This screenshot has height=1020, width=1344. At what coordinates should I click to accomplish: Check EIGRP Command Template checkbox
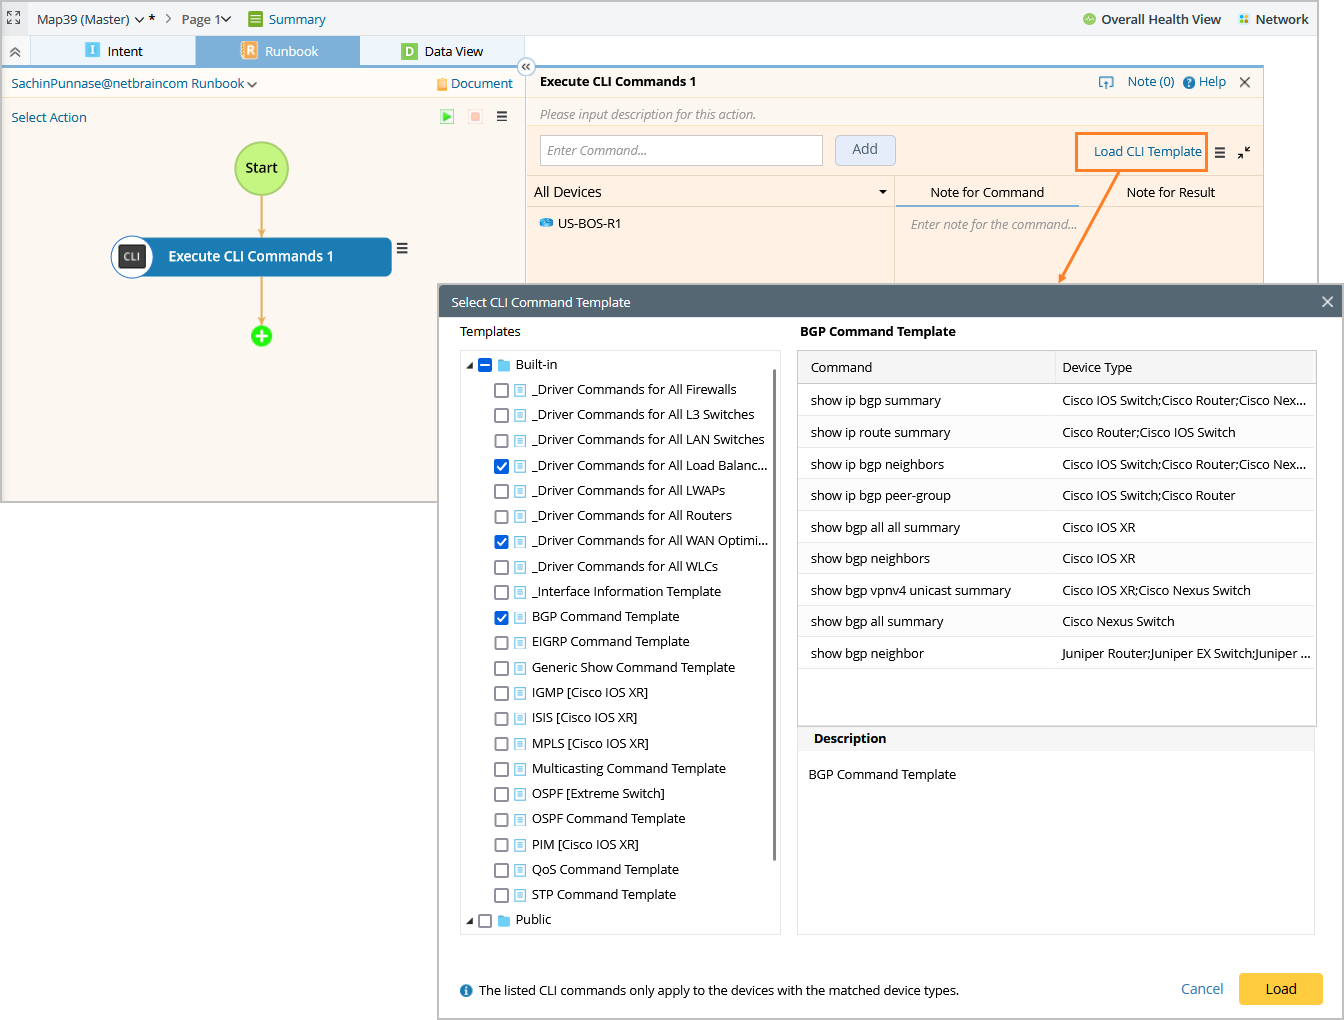point(502,643)
